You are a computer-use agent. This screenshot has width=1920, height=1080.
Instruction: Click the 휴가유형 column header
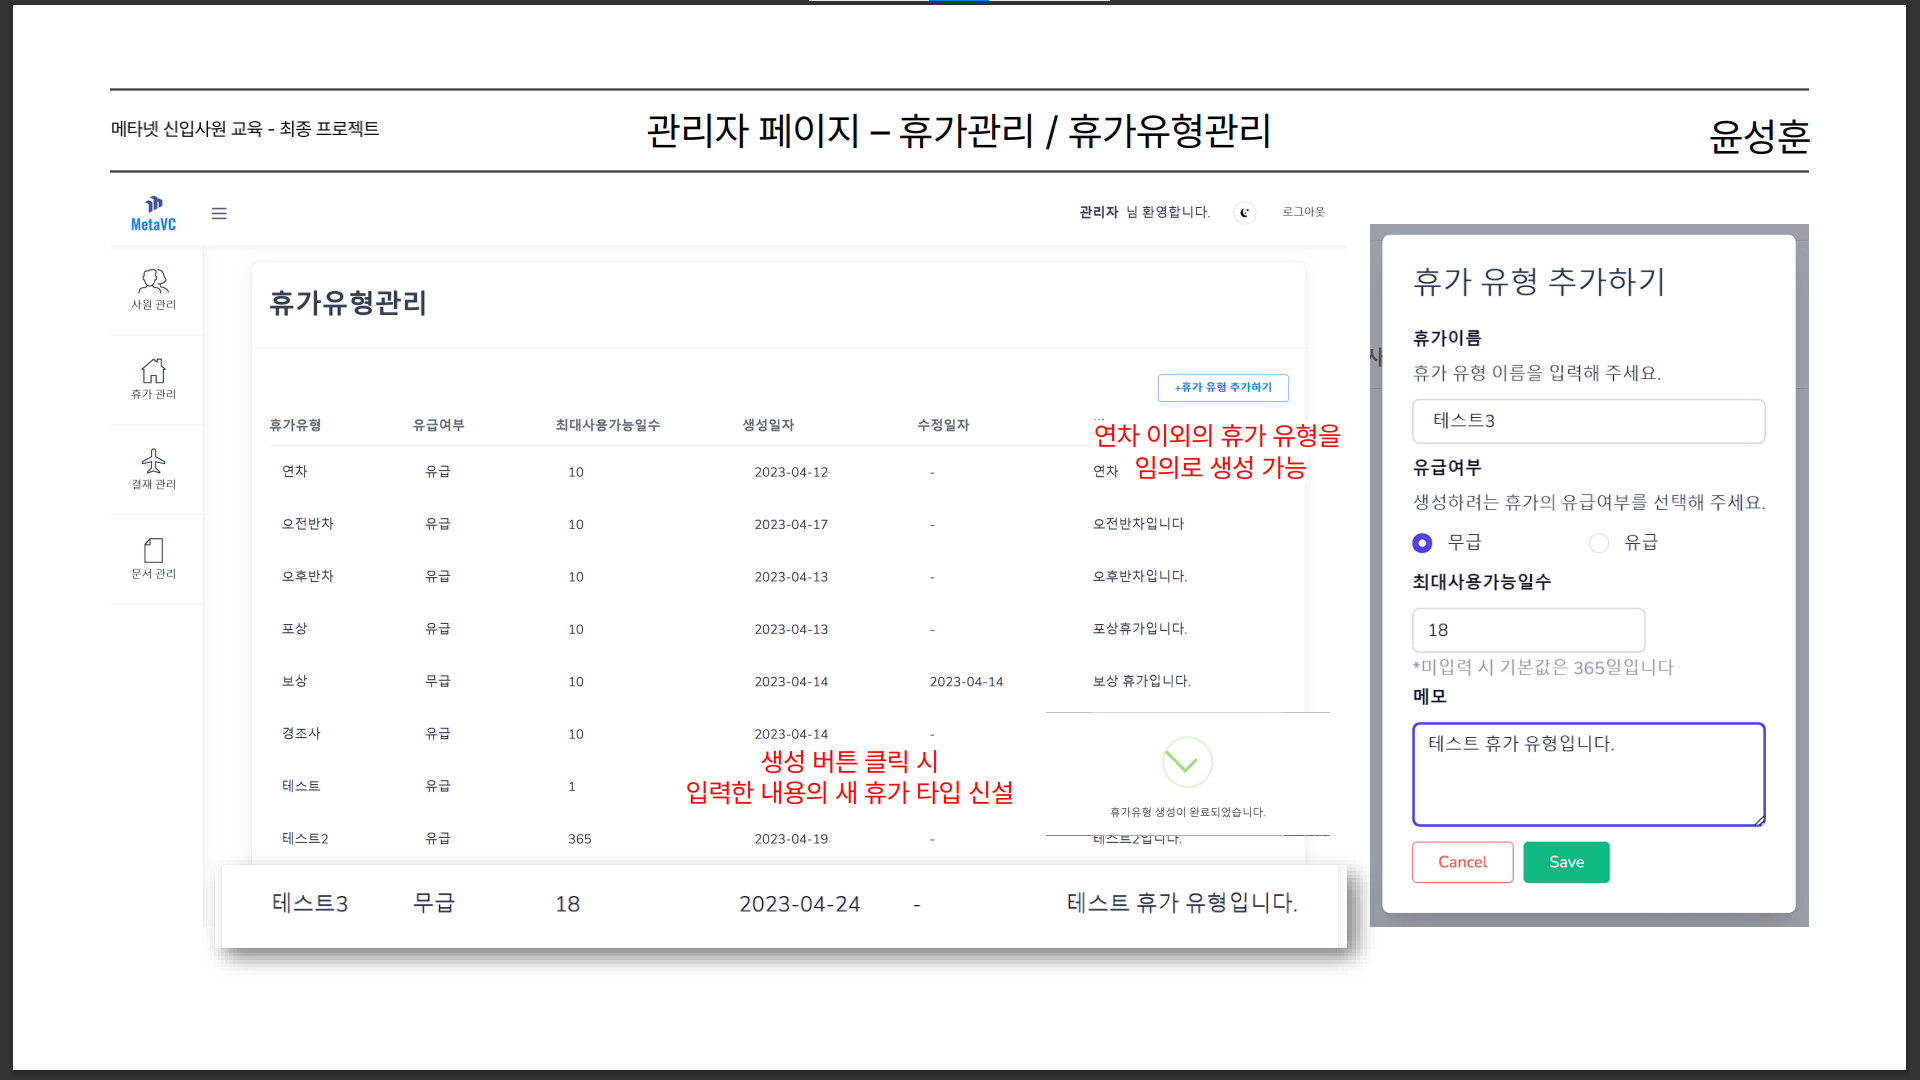tap(295, 425)
